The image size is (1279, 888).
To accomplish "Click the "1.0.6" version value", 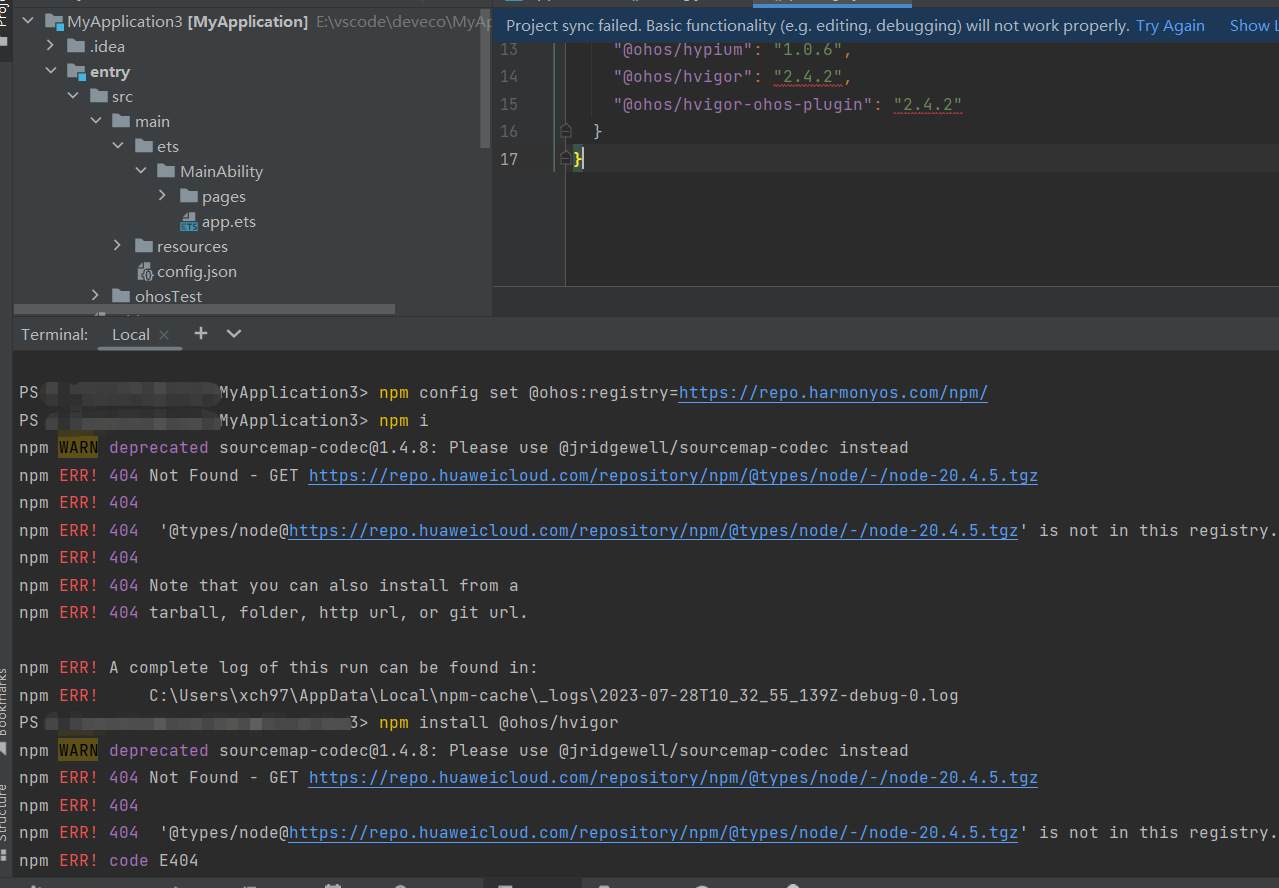I will (808, 49).
